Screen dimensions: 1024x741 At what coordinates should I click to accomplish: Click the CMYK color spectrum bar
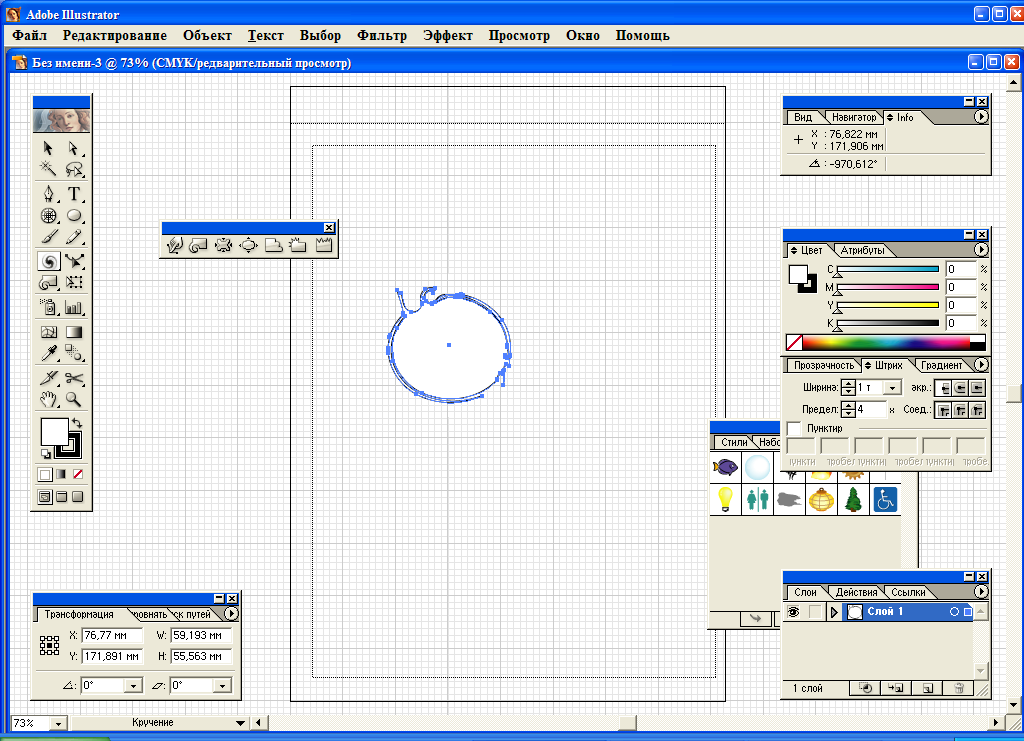[886, 342]
